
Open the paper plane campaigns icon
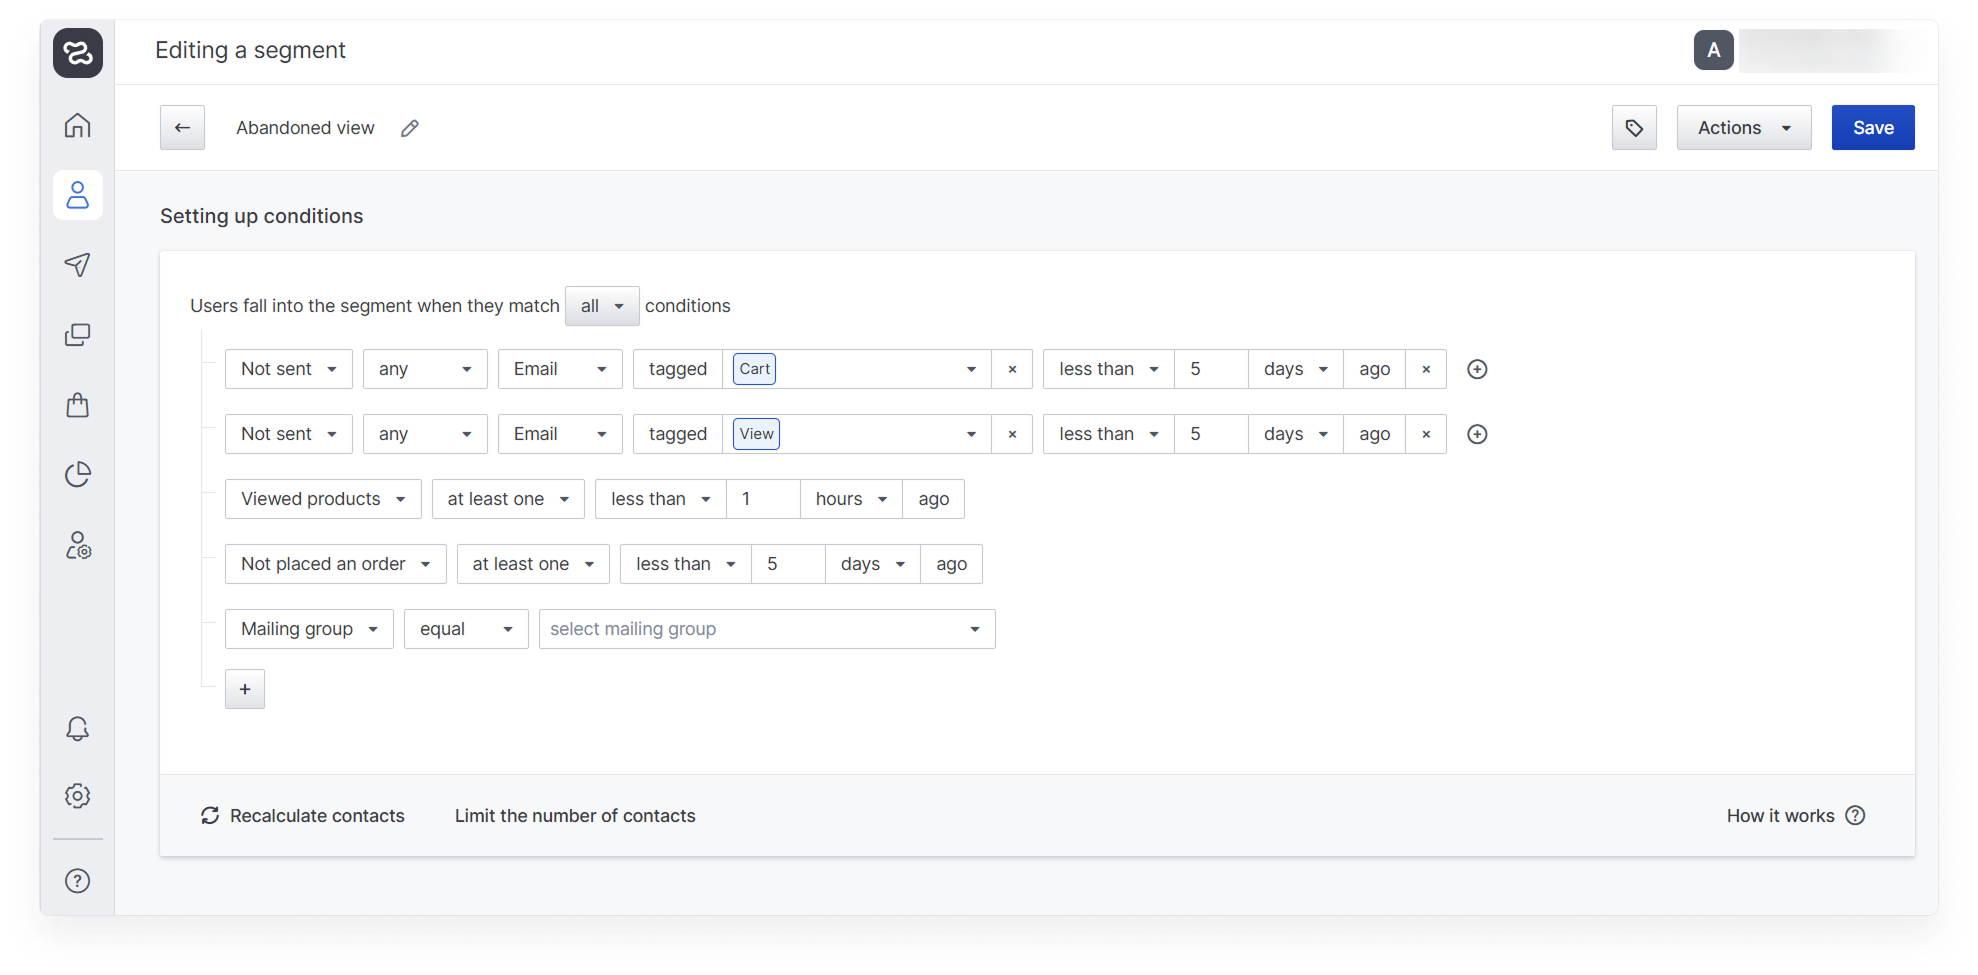click(78, 265)
